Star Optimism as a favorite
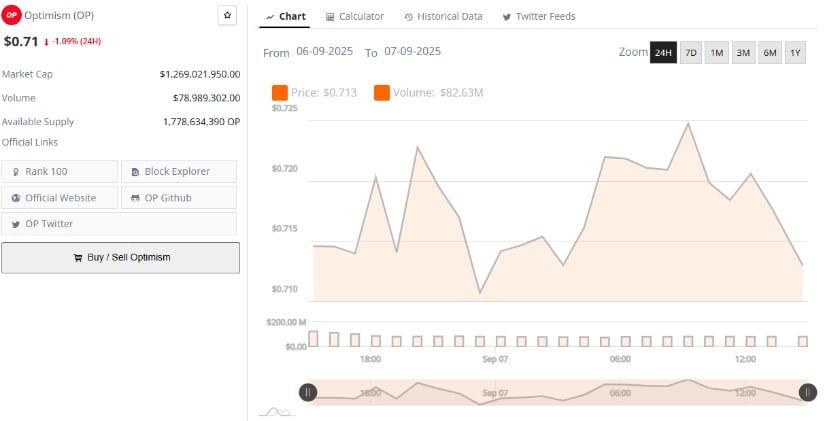This screenshot has height=421, width=825. (227, 15)
